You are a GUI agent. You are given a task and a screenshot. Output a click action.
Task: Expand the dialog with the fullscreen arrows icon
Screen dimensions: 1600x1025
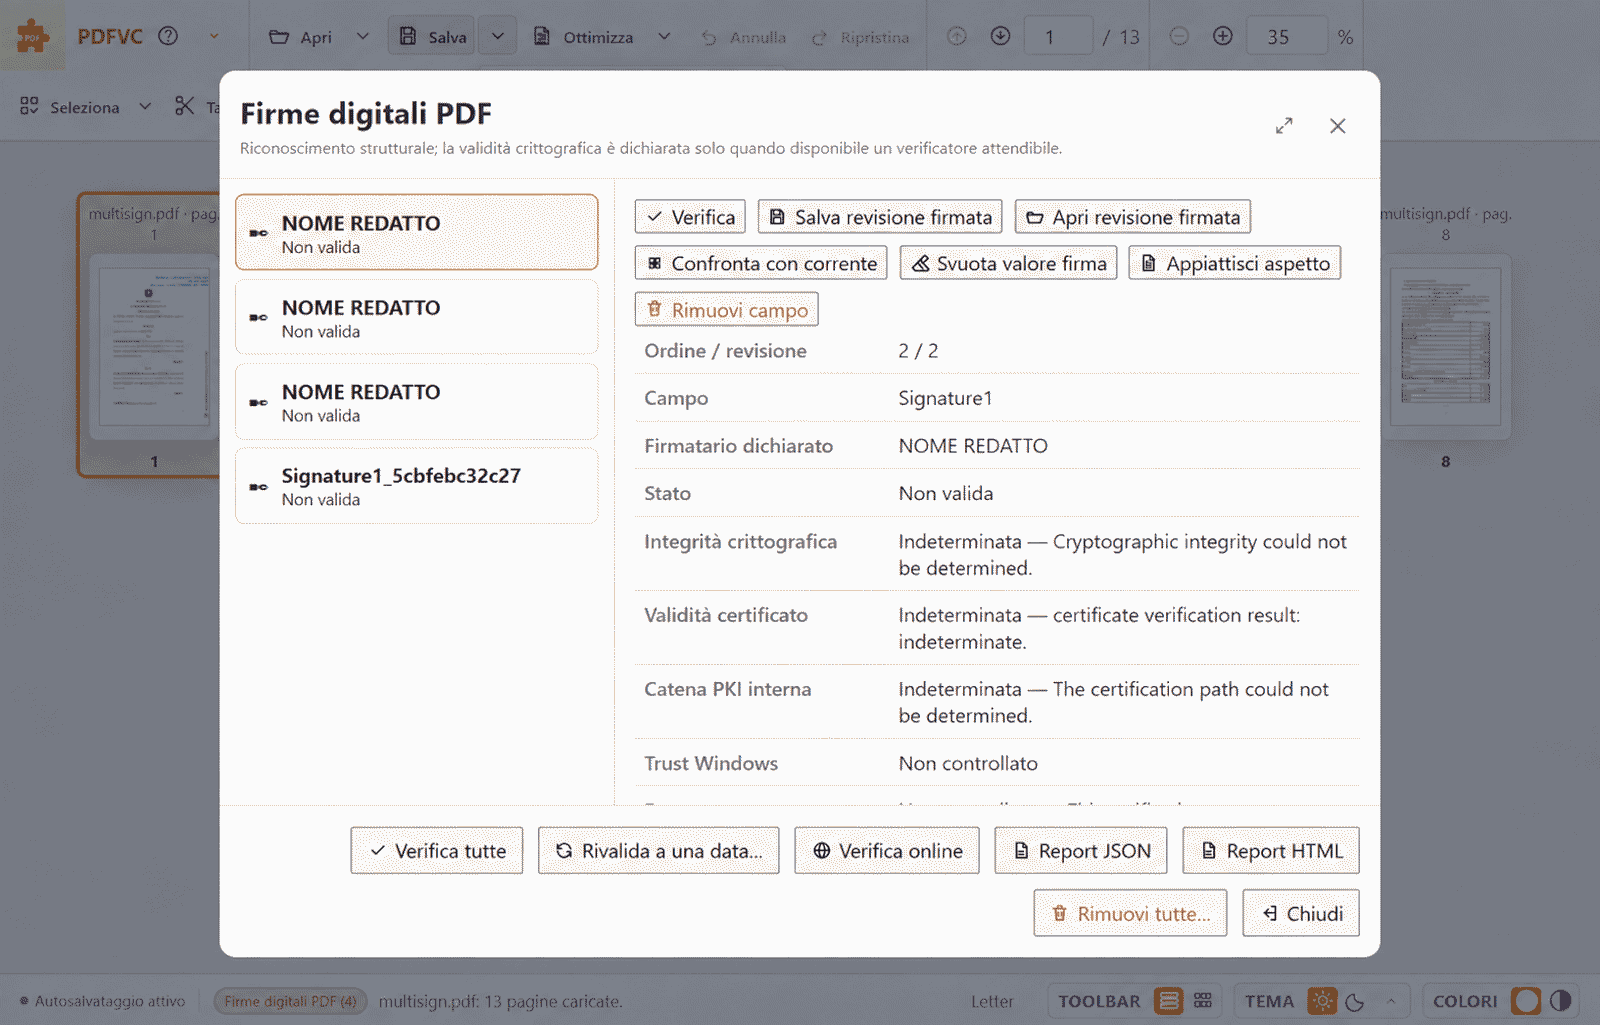coord(1284,126)
